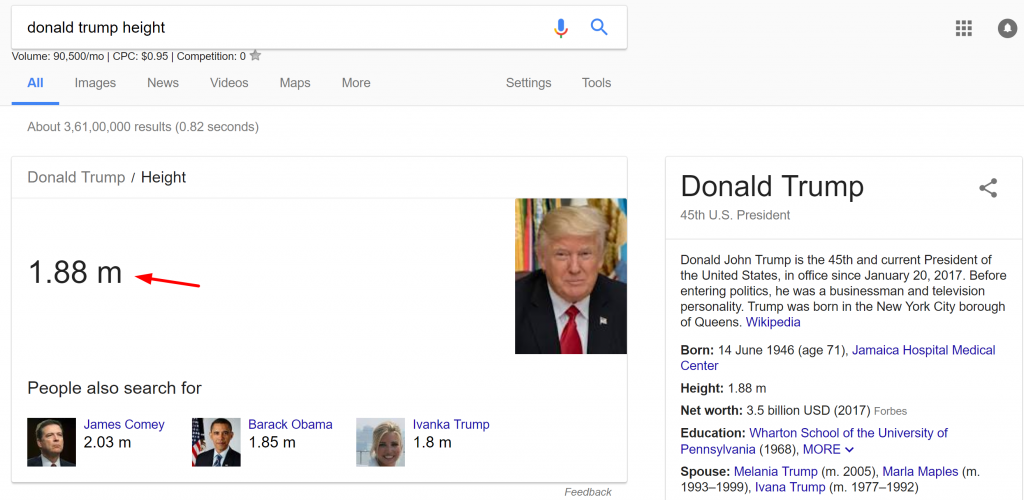The image size is (1024, 500).
Task: Click James Comey's 2.03 m height value
Action: (107, 443)
